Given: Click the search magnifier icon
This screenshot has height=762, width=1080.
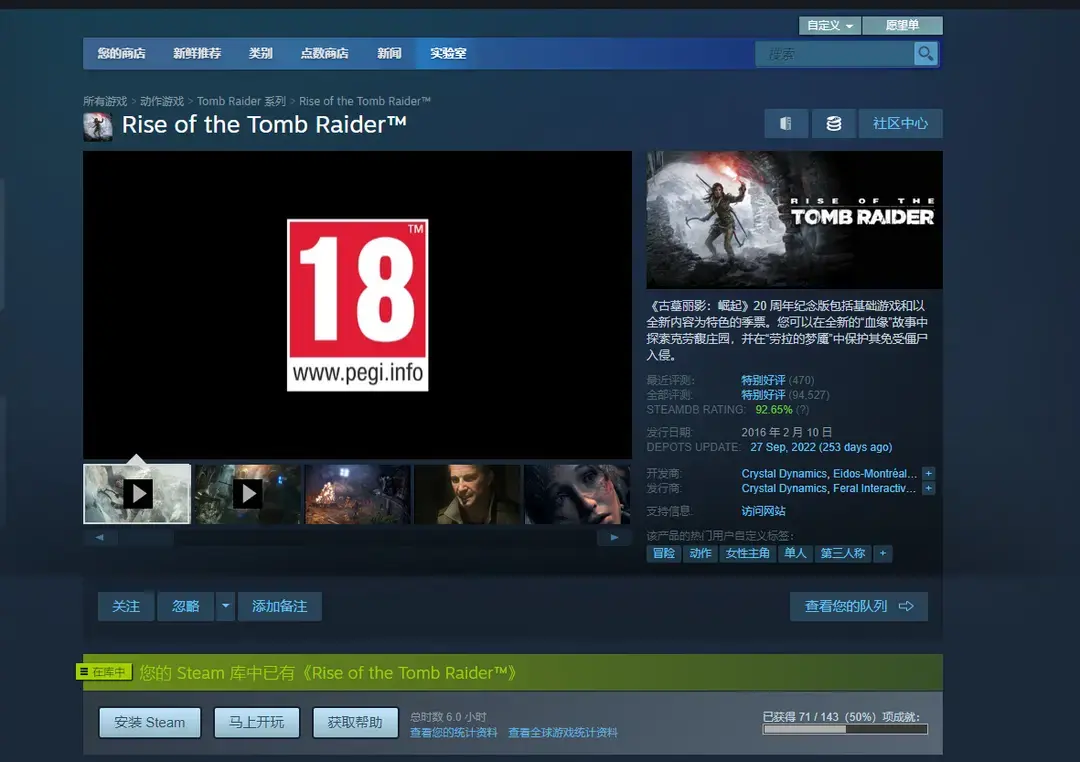Looking at the screenshot, I should click(x=926, y=54).
